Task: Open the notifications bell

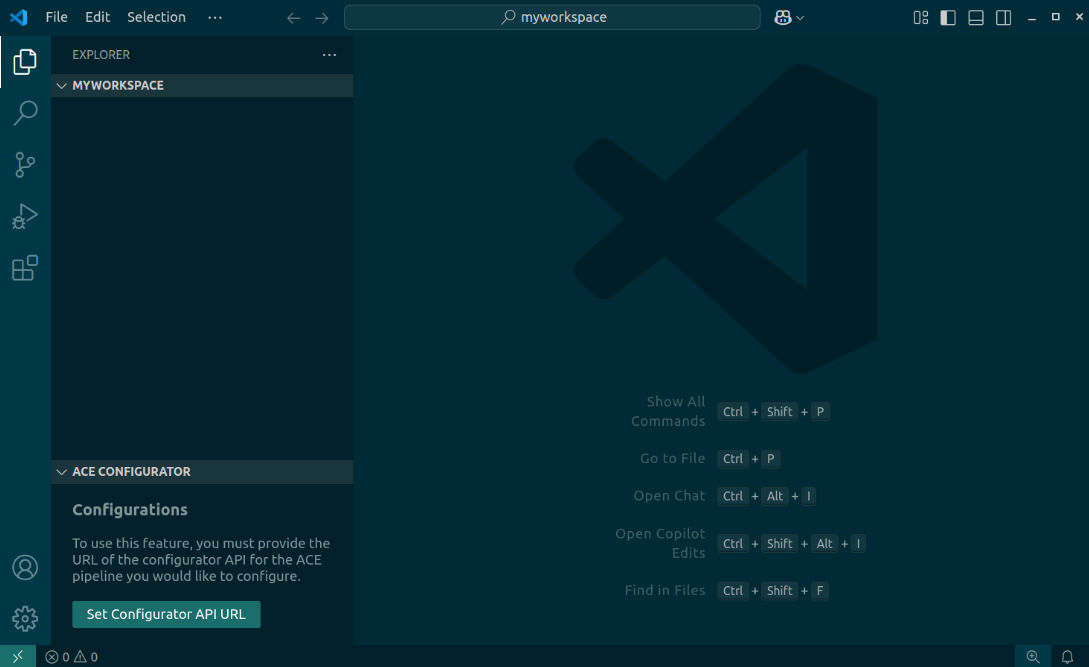Action: pyautogui.click(x=1067, y=657)
